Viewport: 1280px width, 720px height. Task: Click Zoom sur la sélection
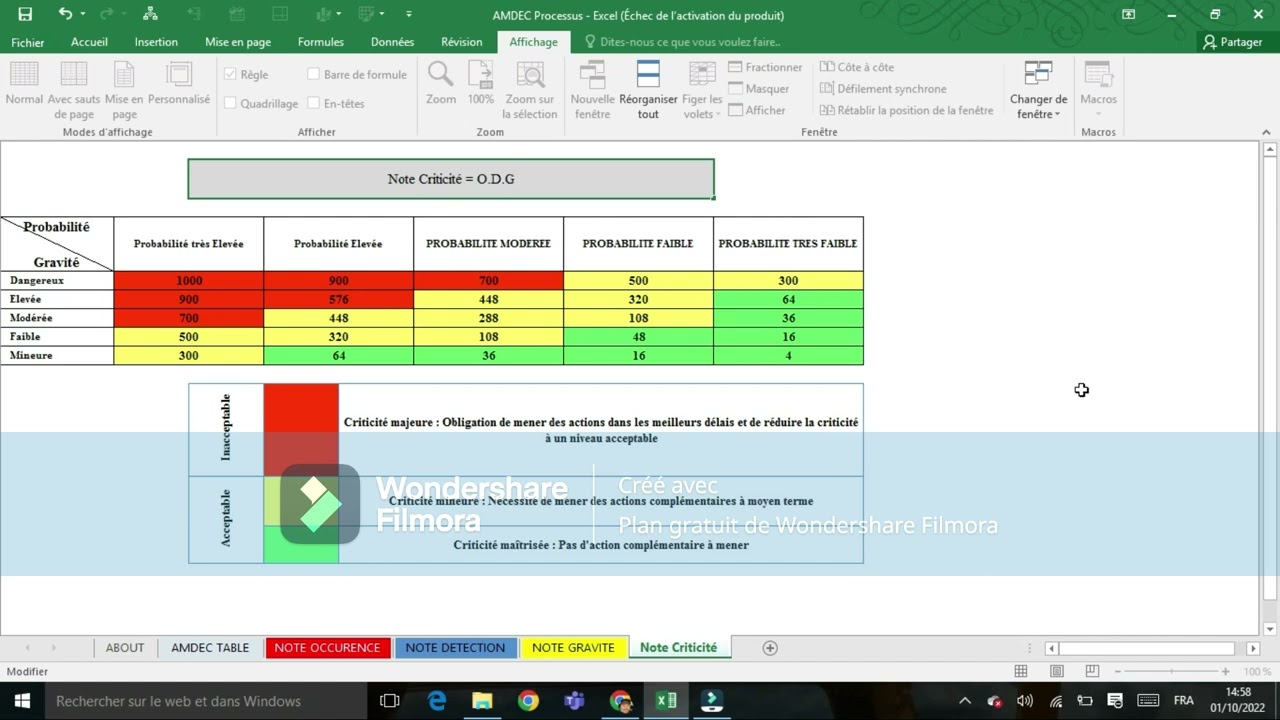530,90
